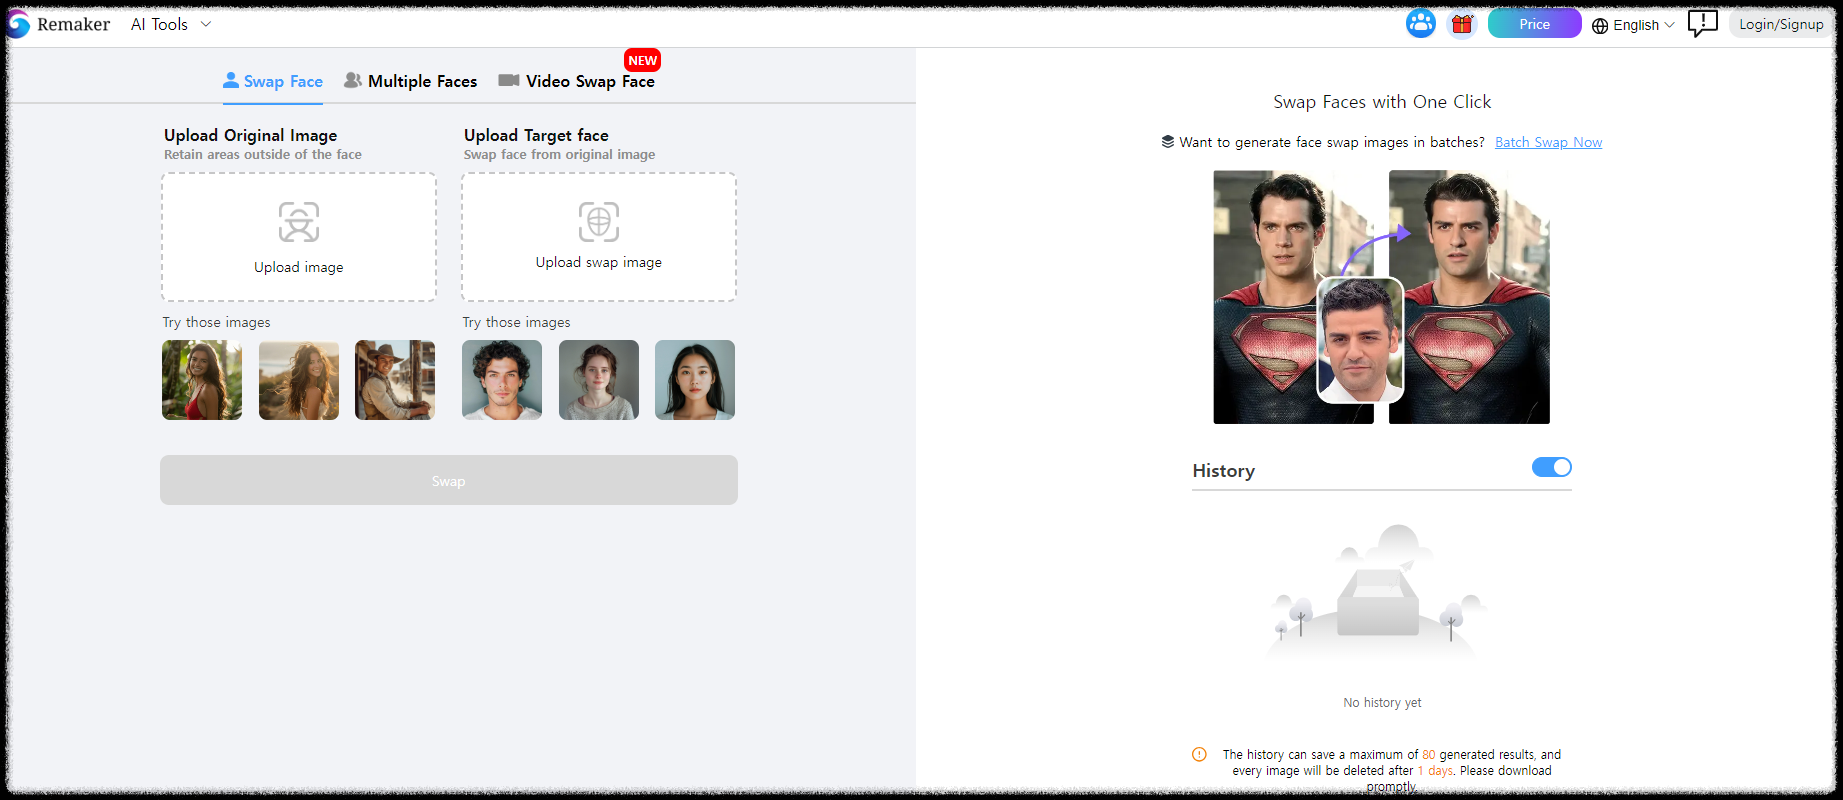Click the Superman face swap demo image
Image resolution: width=1843 pixels, height=800 pixels.
click(x=1382, y=297)
